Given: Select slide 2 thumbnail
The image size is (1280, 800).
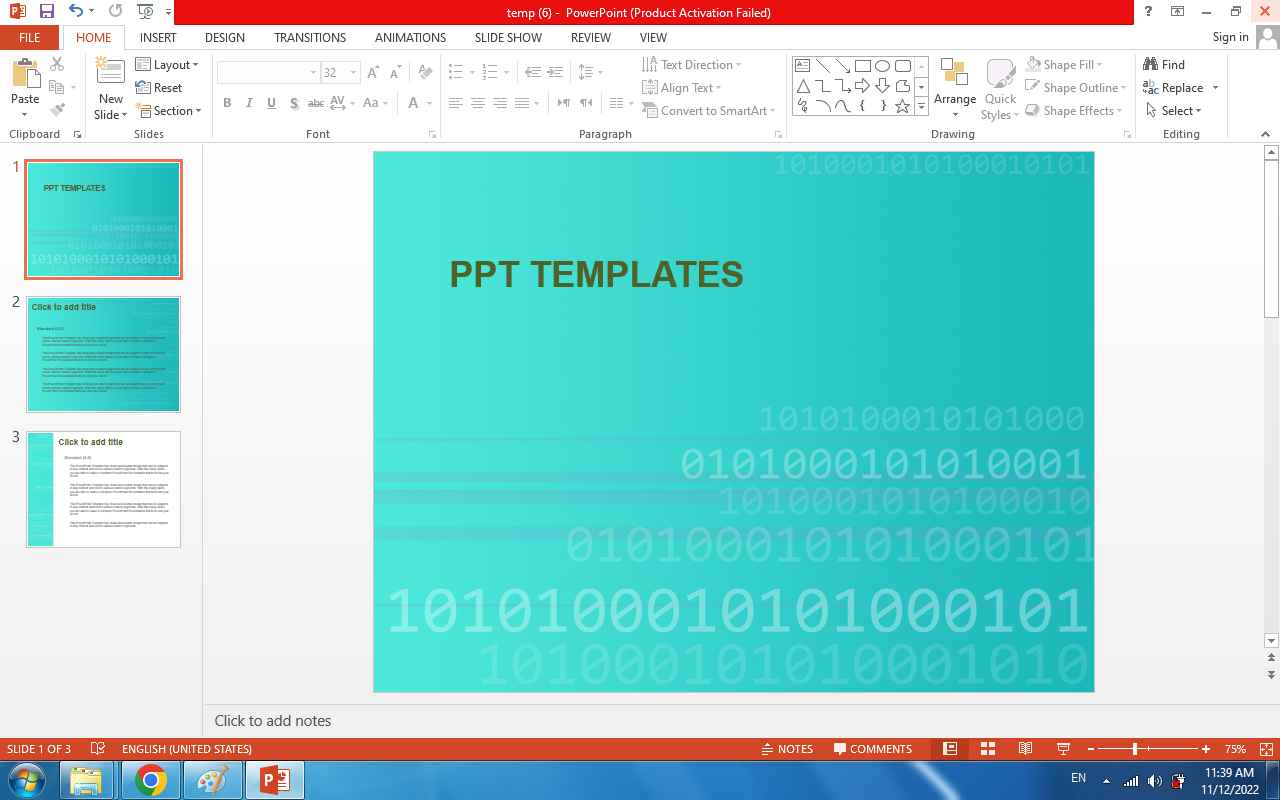Looking at the screenshot, I should (104, 354).
